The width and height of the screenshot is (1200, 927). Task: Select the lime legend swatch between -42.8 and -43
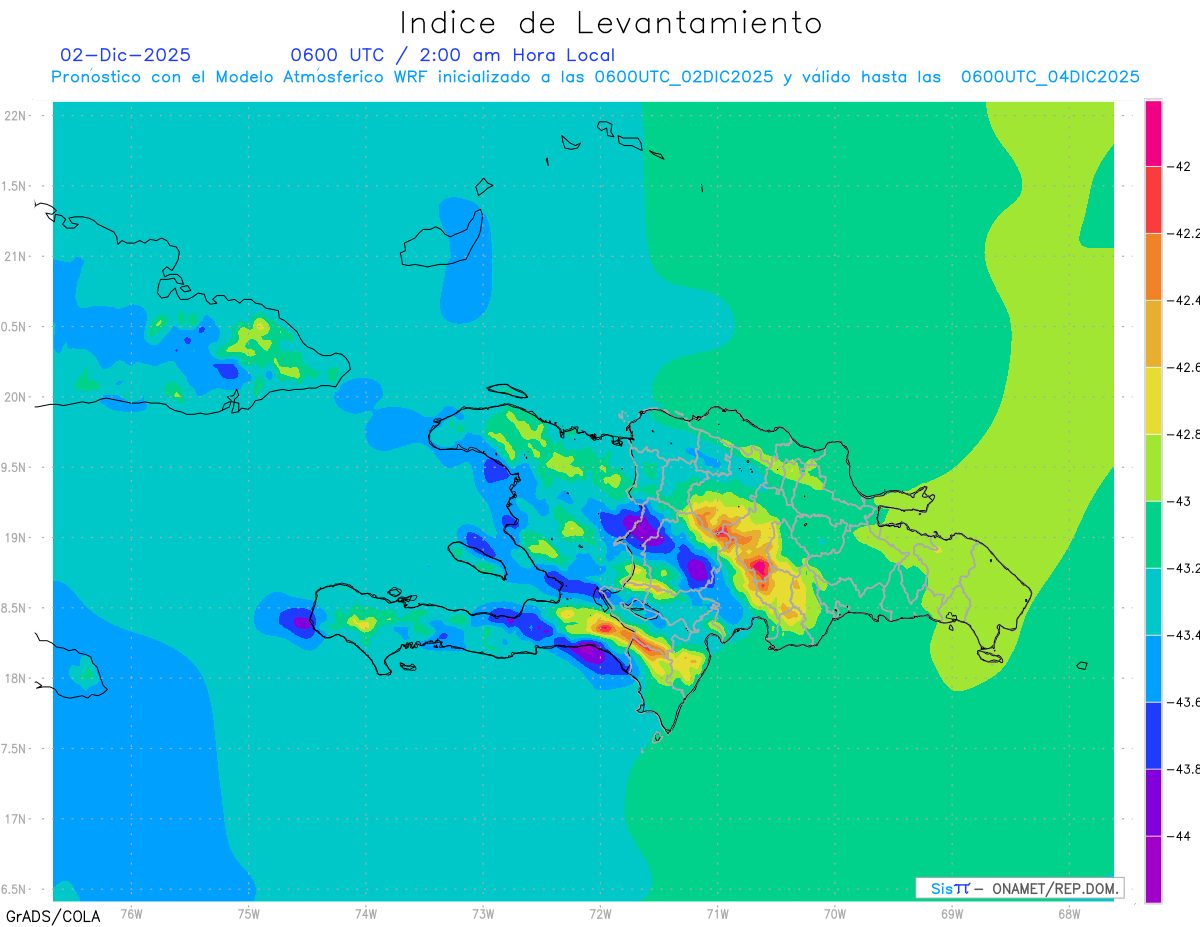1153,468
